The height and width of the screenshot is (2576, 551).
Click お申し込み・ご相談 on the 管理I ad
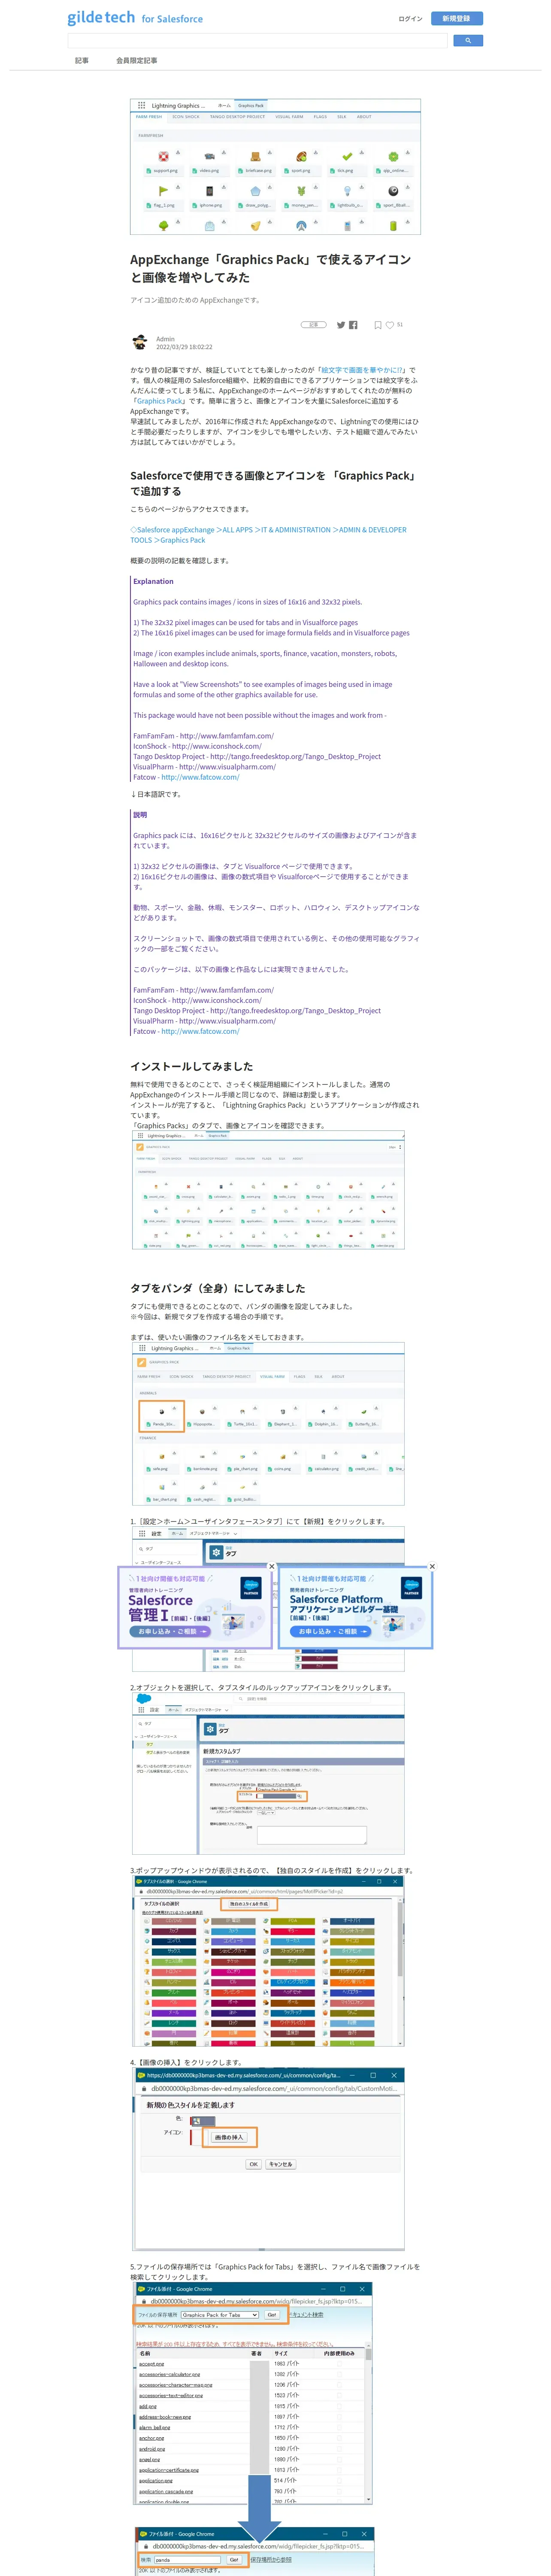coord(169,1631)
